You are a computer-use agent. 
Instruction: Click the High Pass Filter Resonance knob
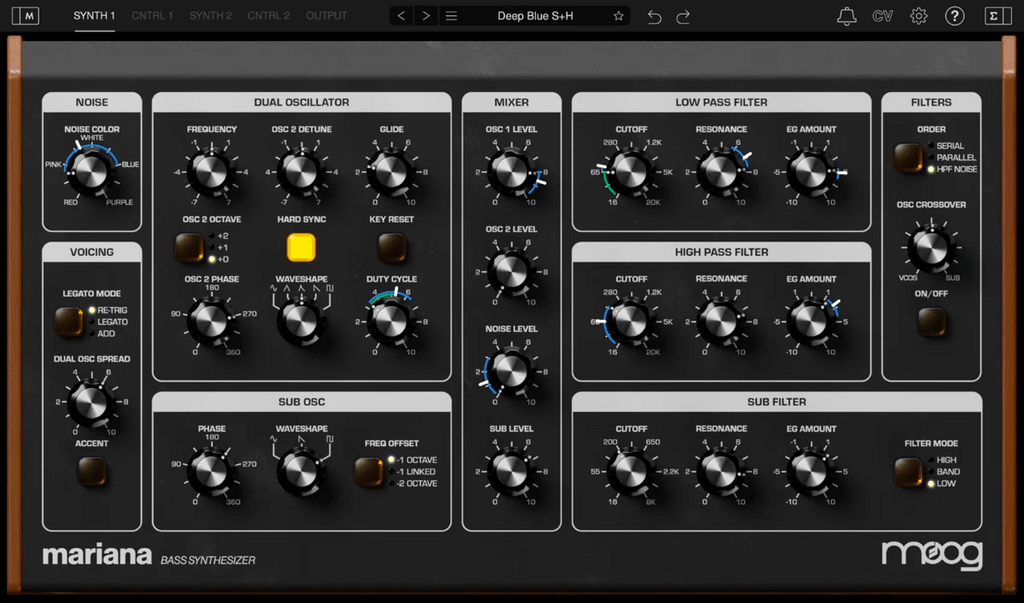pyautogui.click(x=721, y=321)
